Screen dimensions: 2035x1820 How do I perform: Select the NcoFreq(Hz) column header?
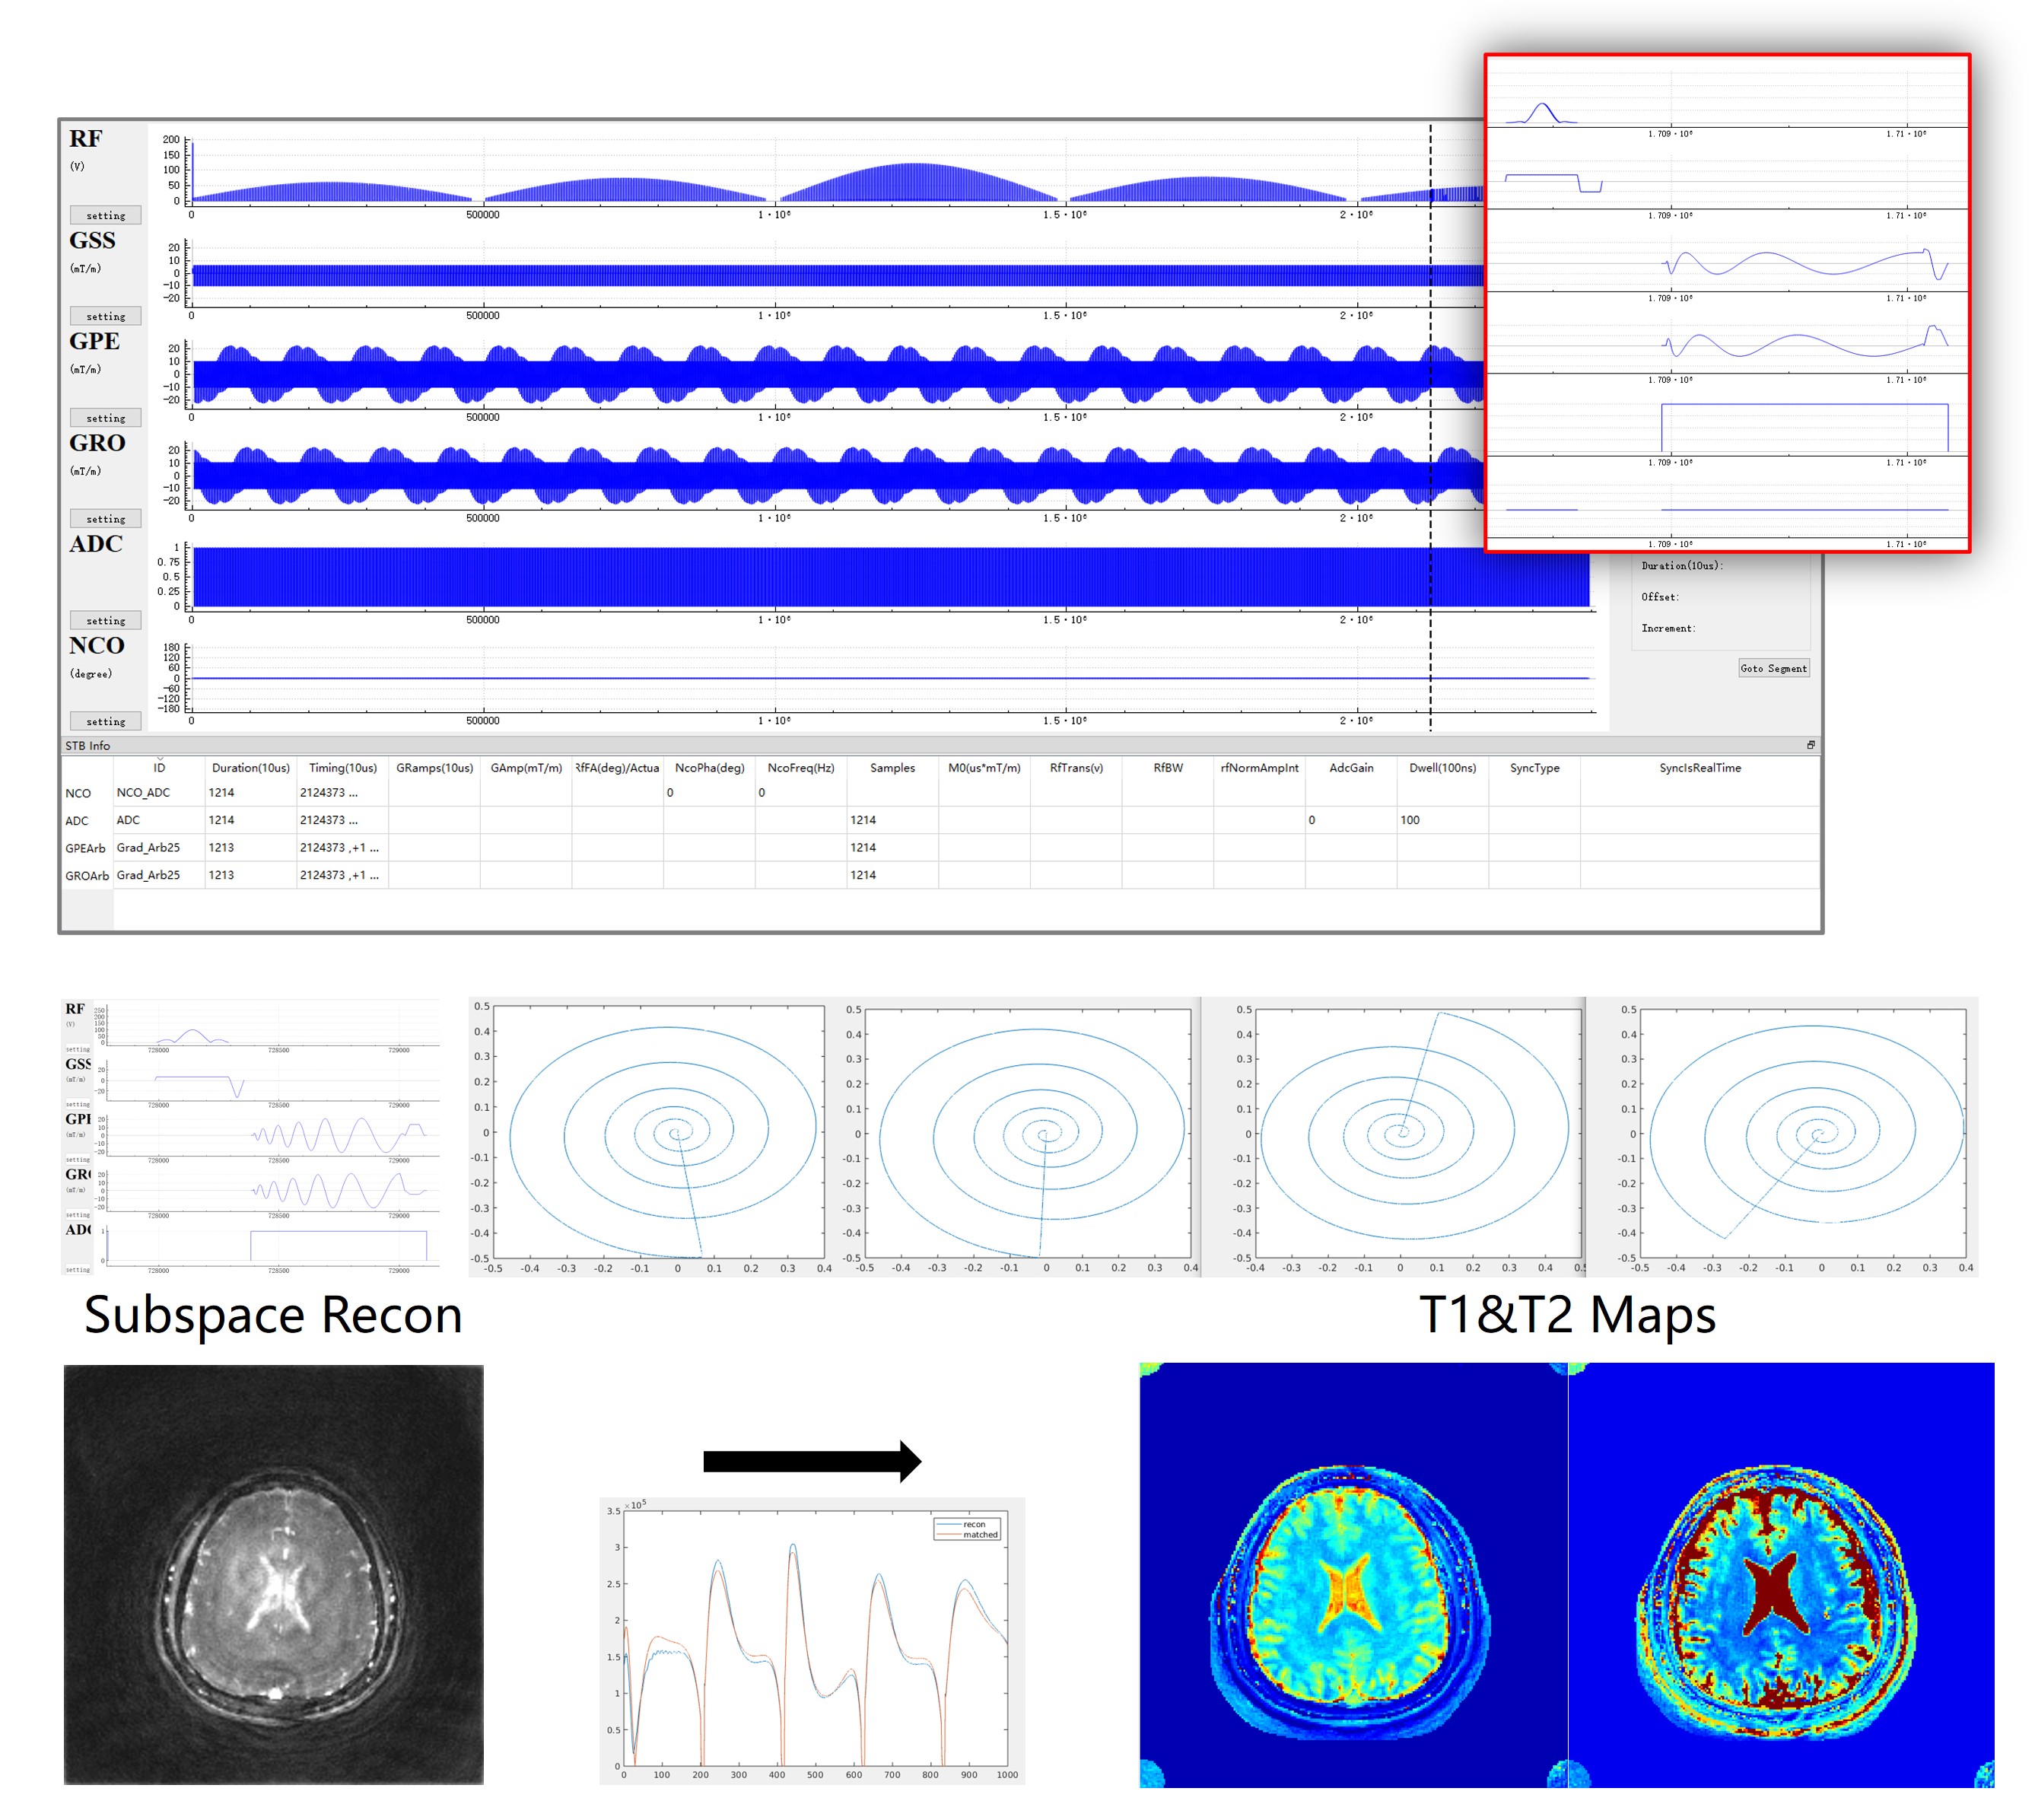tap(801, 768)
